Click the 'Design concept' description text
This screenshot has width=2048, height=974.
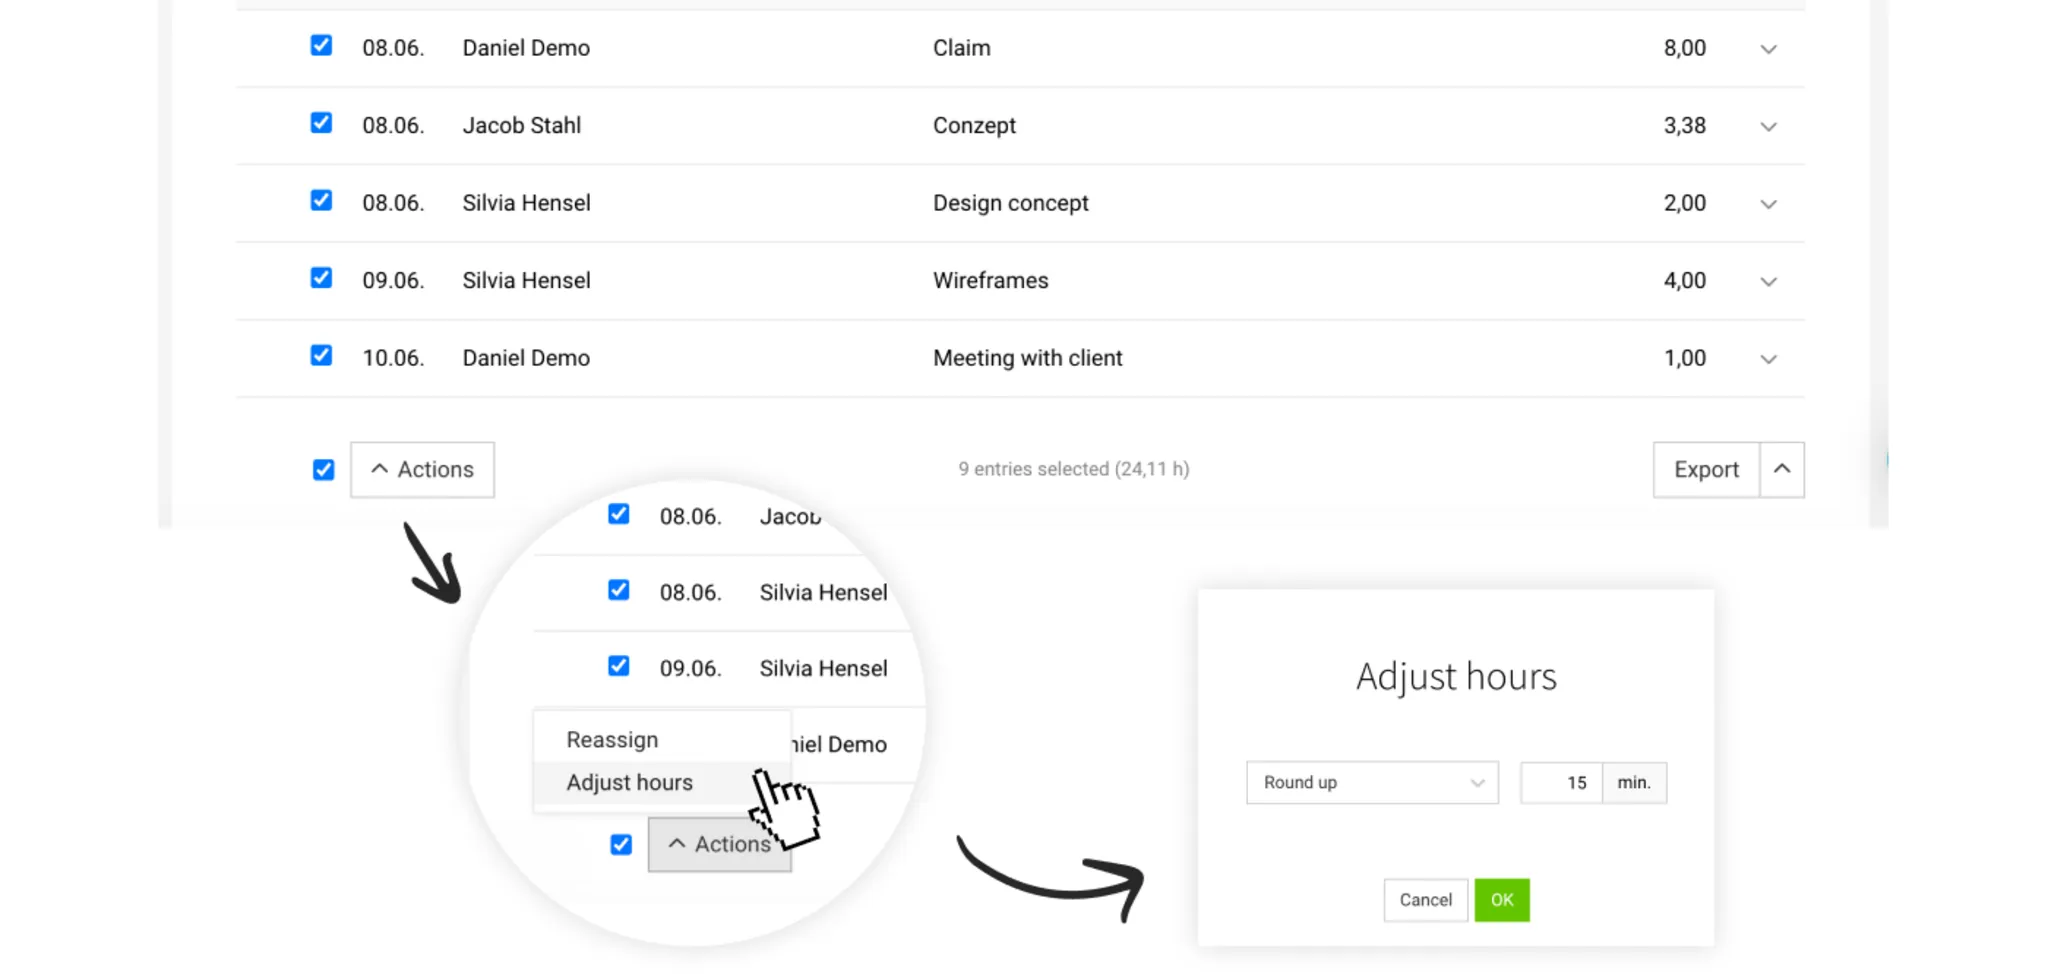click(x=1010, y=203)
